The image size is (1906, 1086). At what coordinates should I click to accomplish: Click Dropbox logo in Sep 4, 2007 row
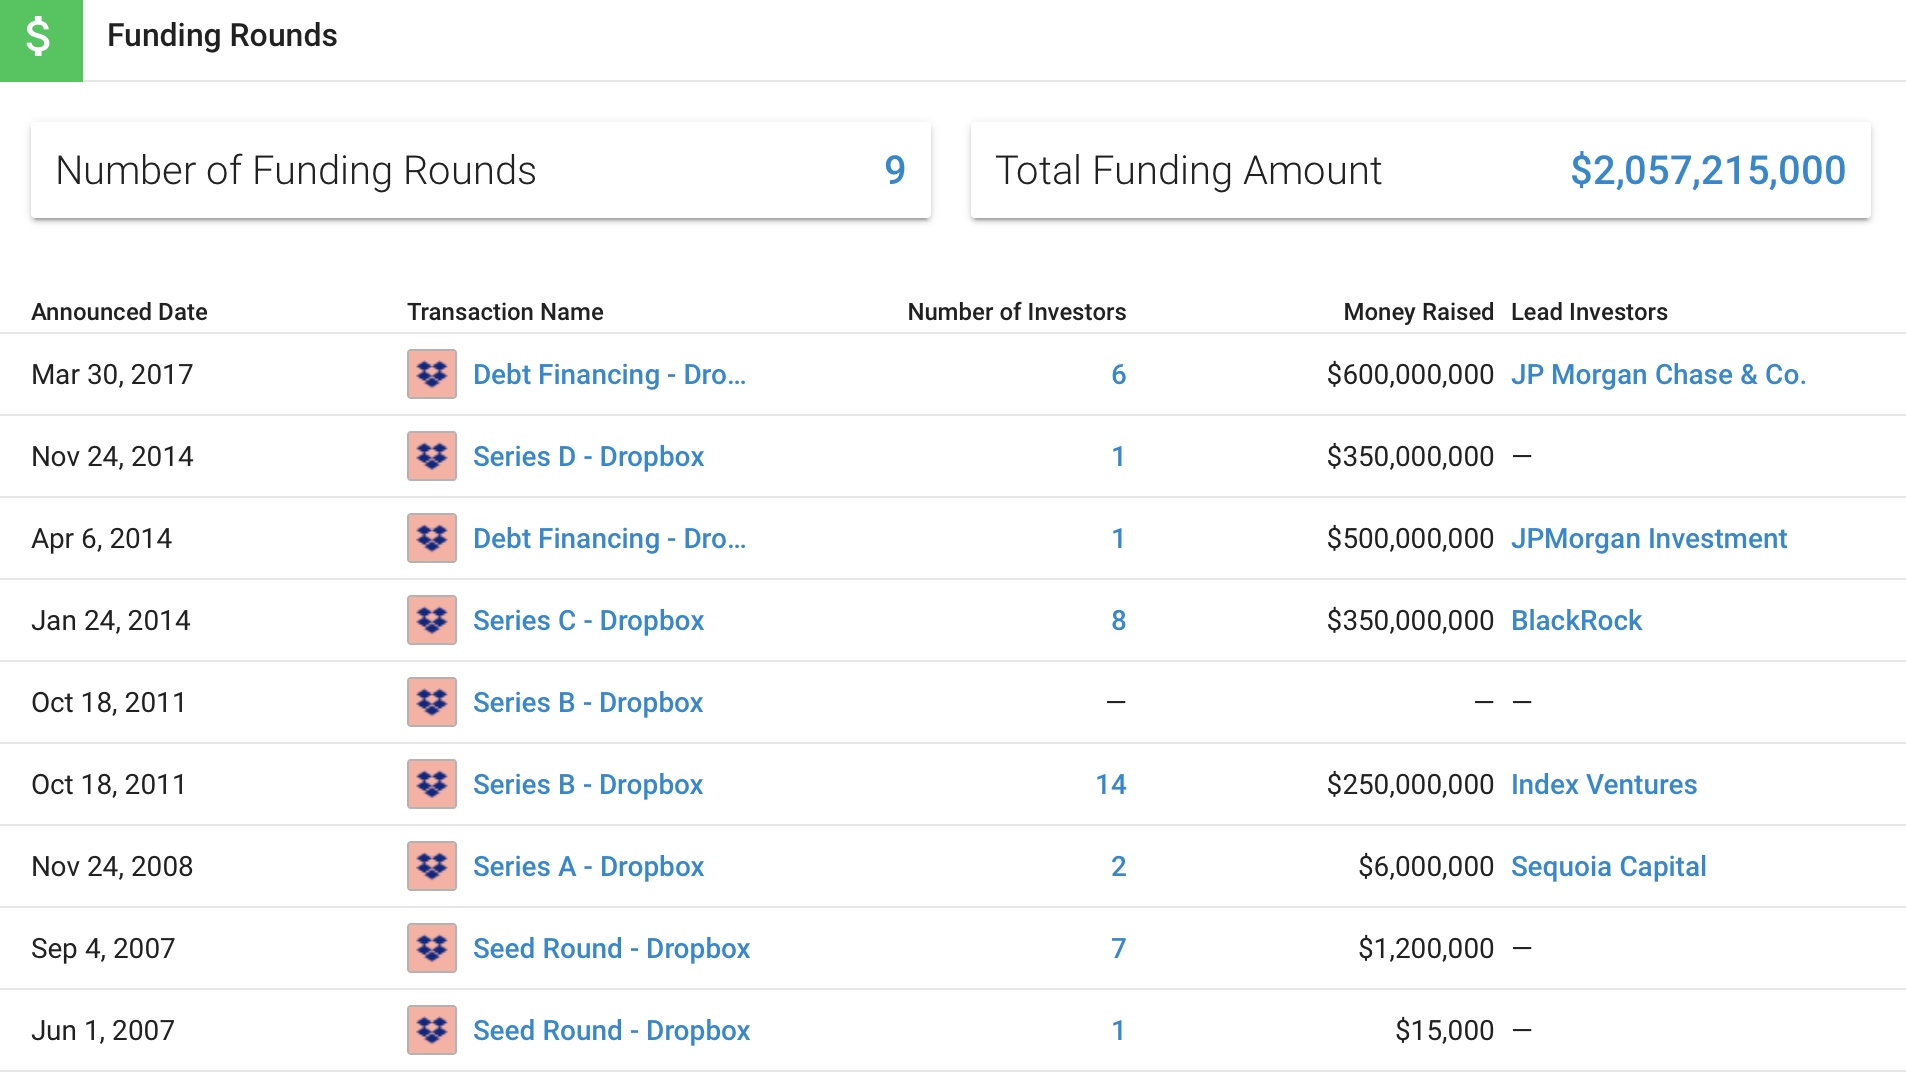coord(432,948)
